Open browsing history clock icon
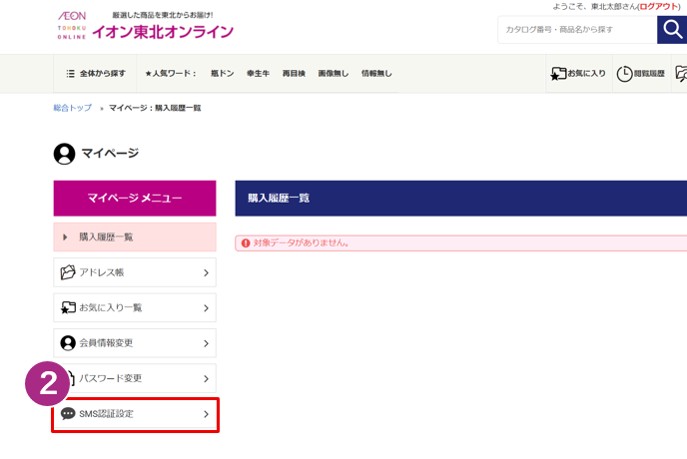Screen dimensions: 687x459 [x=625, y=73]
